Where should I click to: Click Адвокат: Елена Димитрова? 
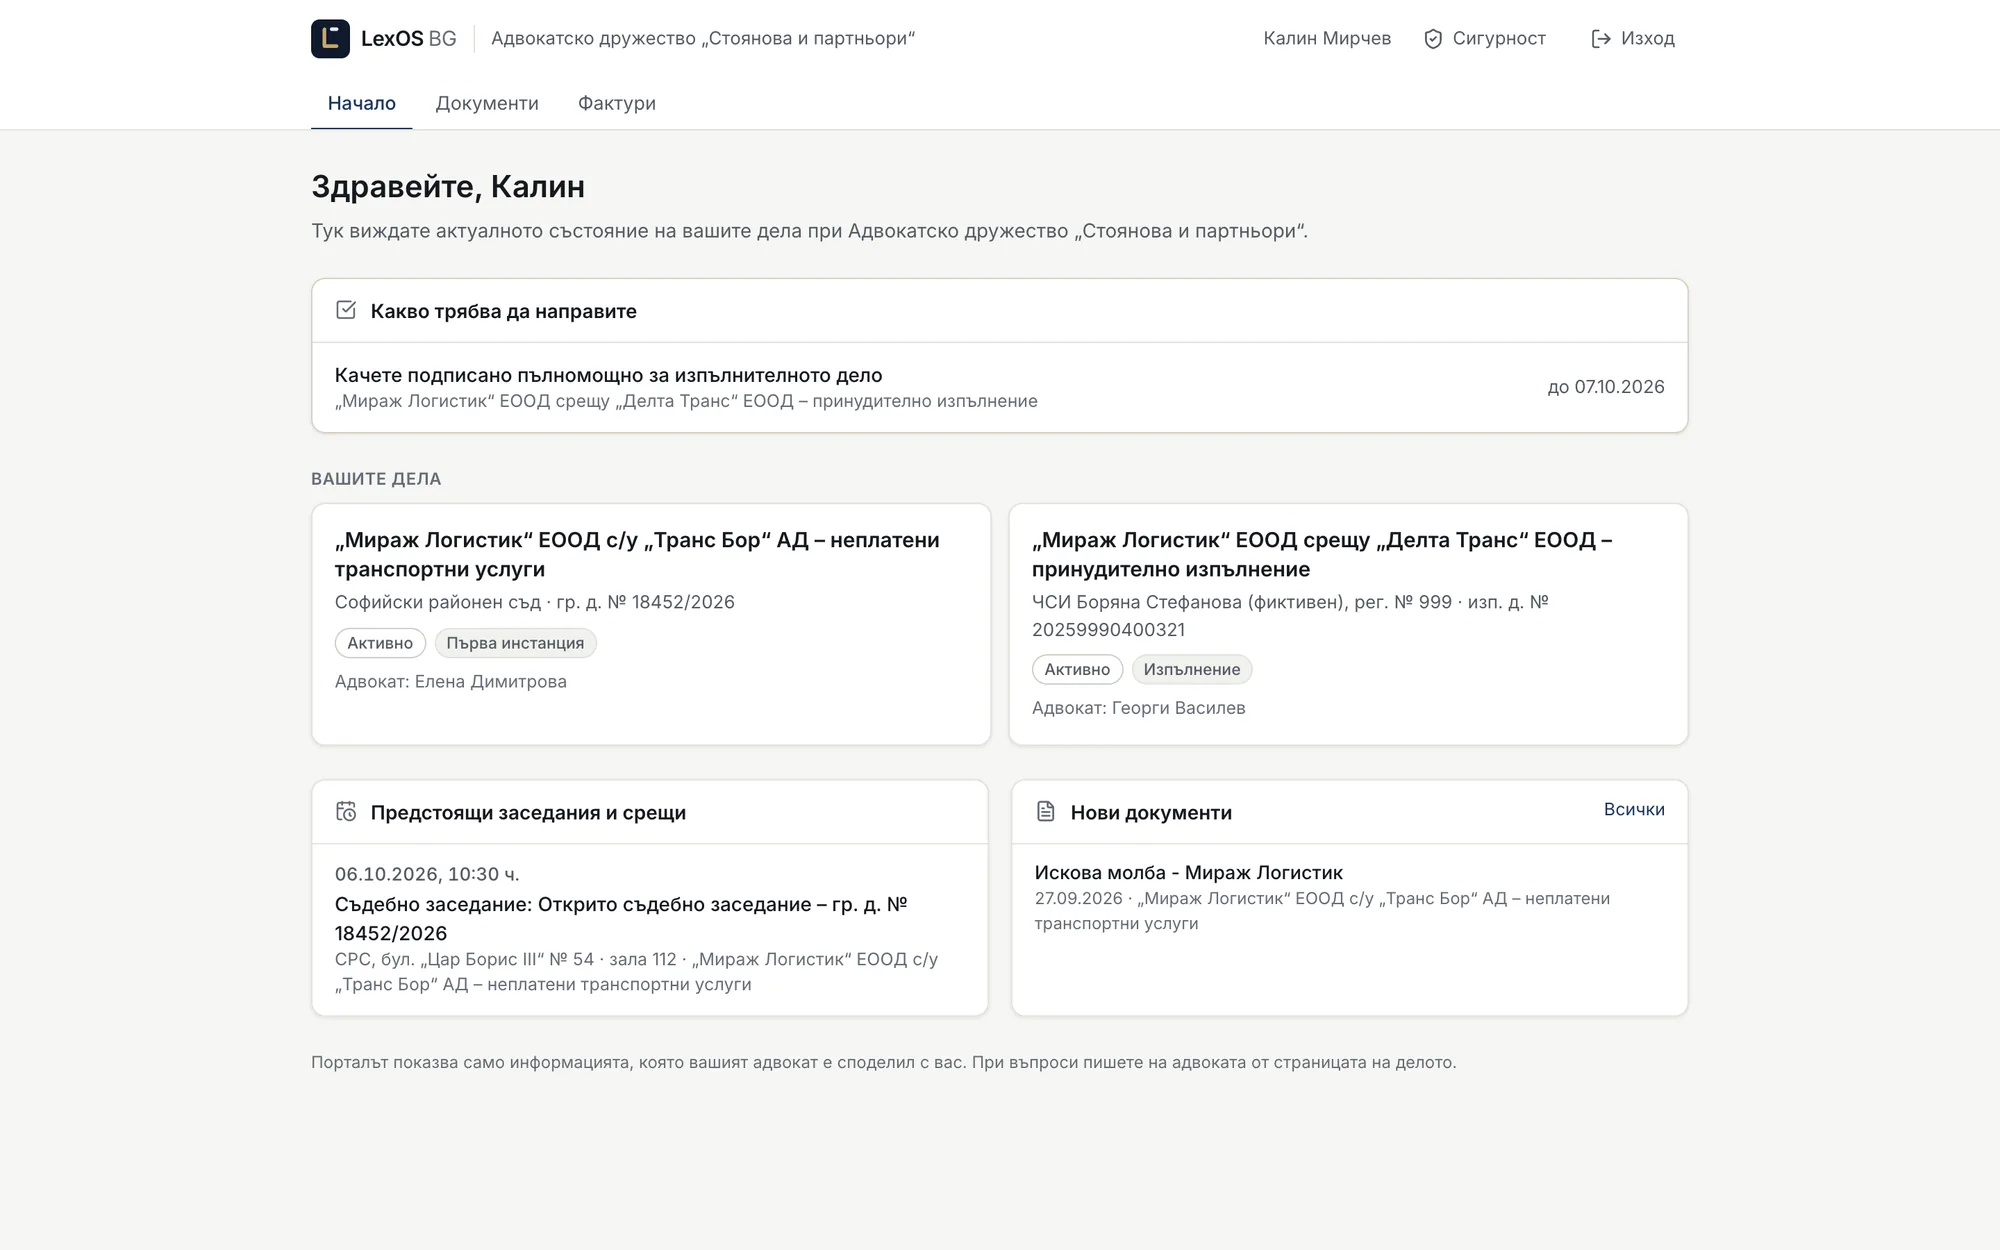click(451, 681)
